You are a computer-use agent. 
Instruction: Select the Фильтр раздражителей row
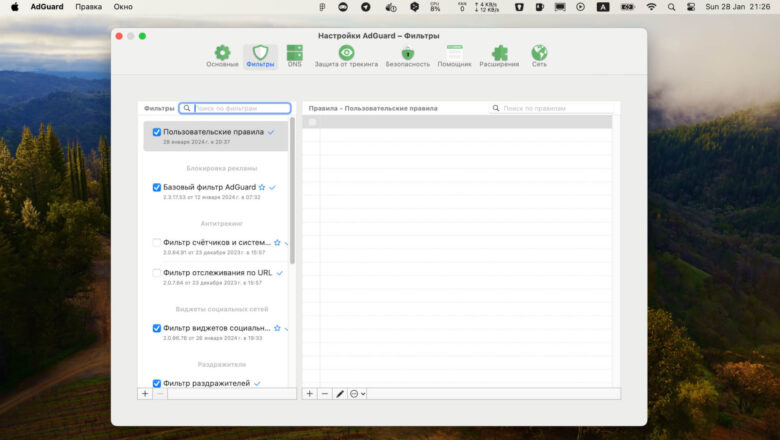216,383
